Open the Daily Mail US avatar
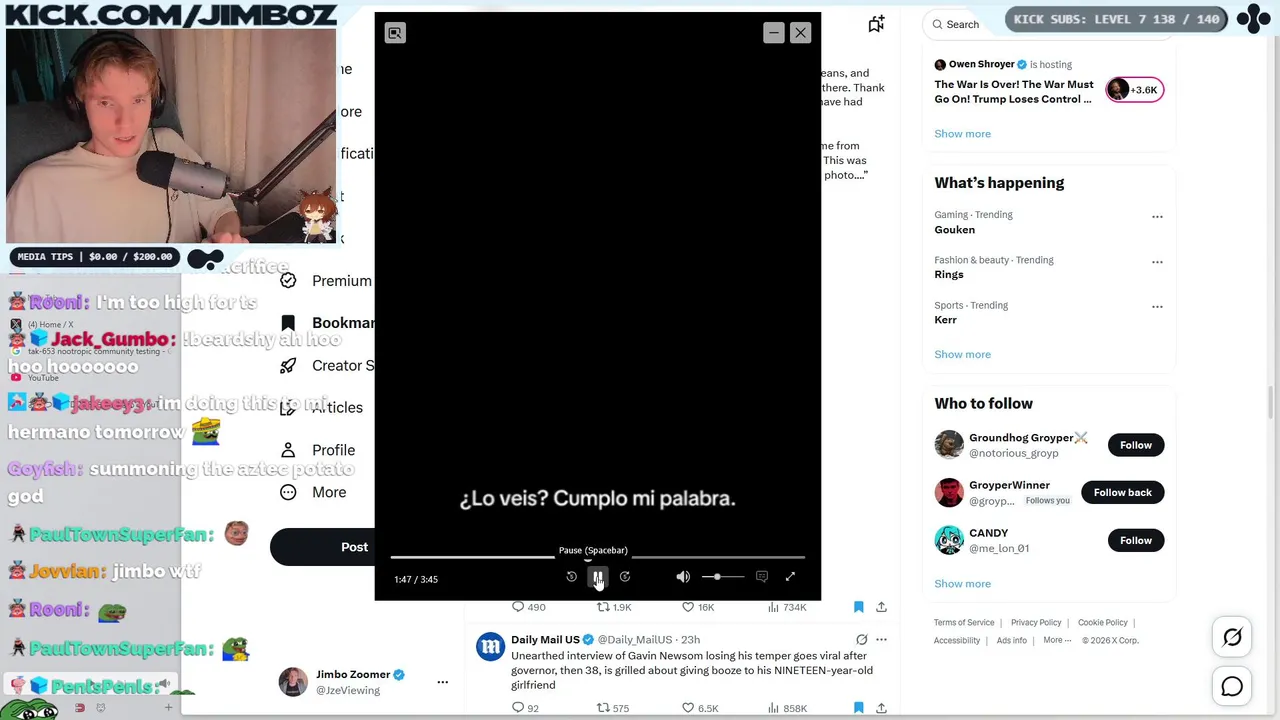This screenshot has height=720, width=1280. coord(490,647)
